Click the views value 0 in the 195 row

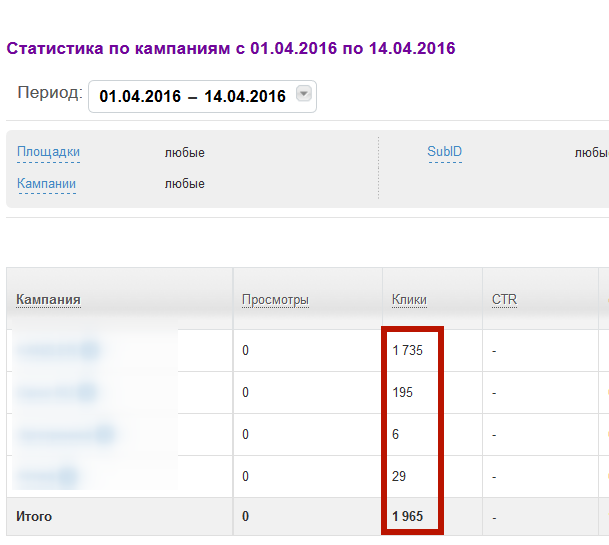click(245, 392)
